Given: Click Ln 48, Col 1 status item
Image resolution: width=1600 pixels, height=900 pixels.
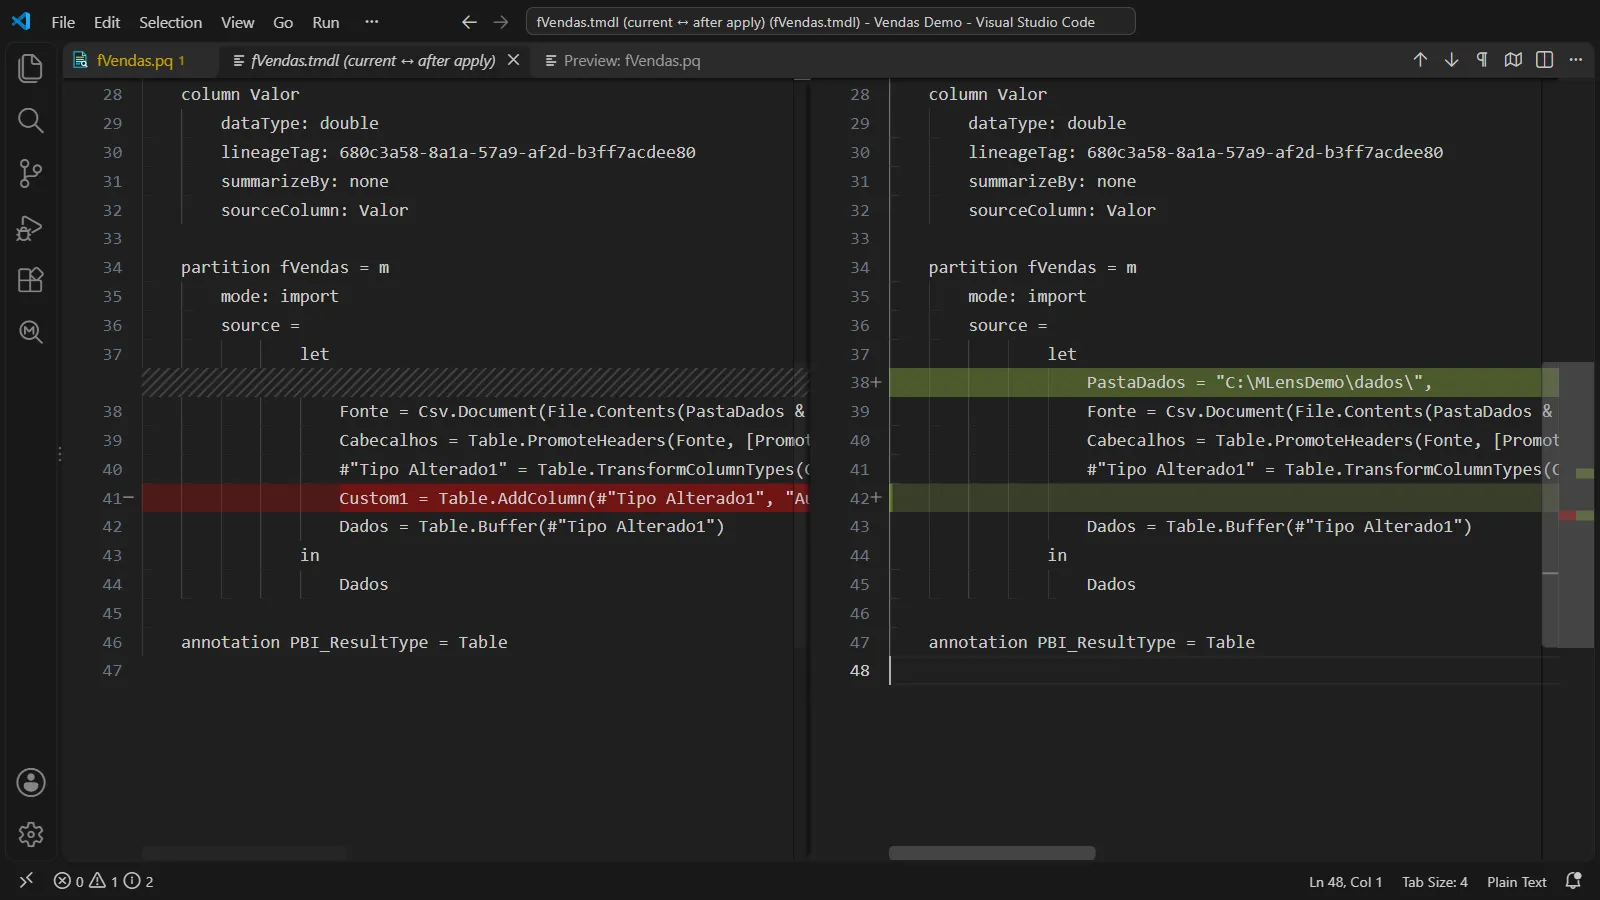Looking at the screenshot, I should coord(1345,881).
